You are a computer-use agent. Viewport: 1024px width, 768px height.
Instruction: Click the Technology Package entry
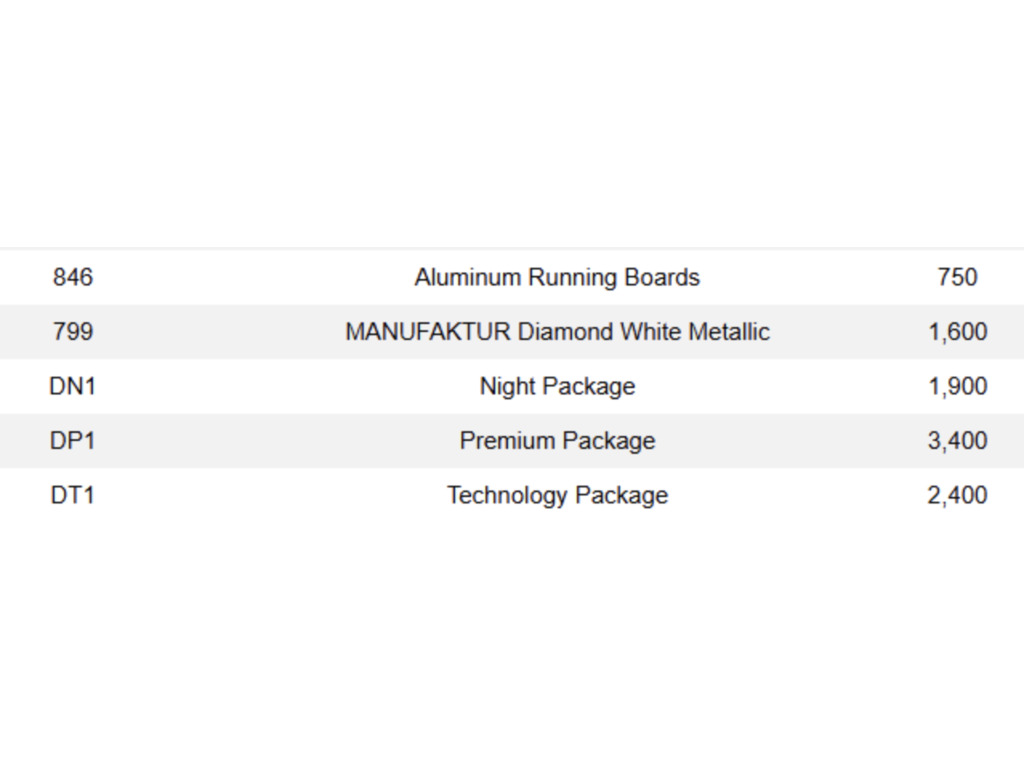[x=557, y=495]
